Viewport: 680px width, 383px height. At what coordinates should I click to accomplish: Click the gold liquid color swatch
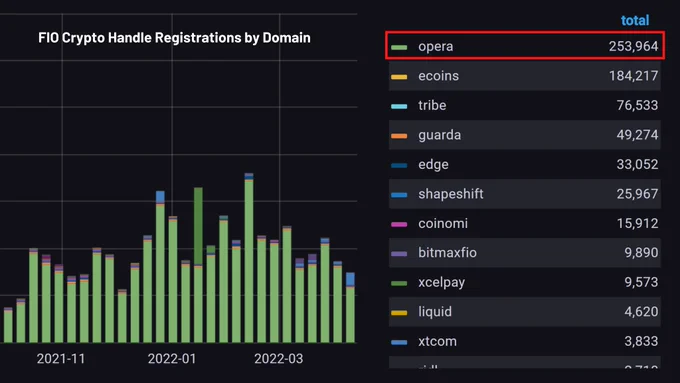[399, 313]
